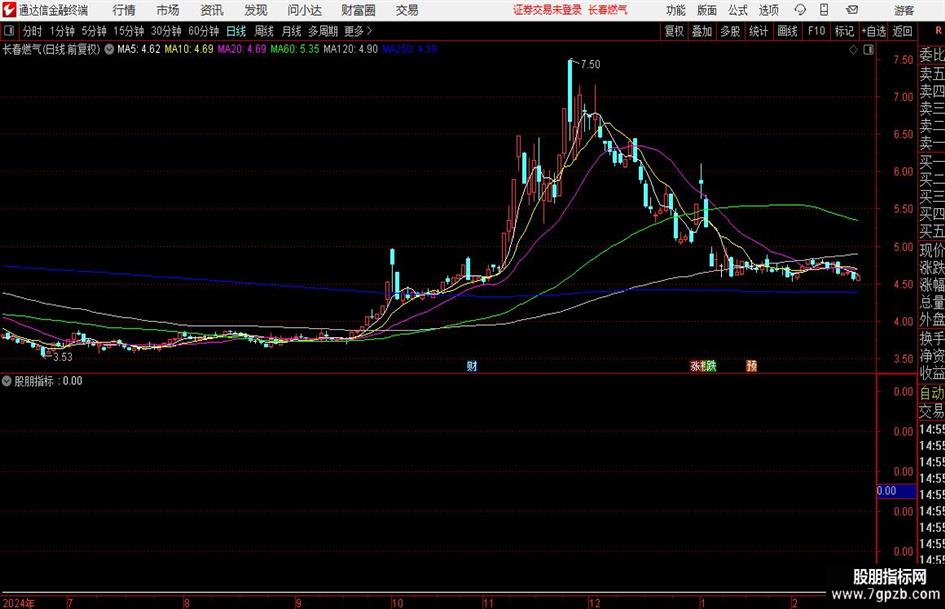Click the customer service headset icon

800,10
